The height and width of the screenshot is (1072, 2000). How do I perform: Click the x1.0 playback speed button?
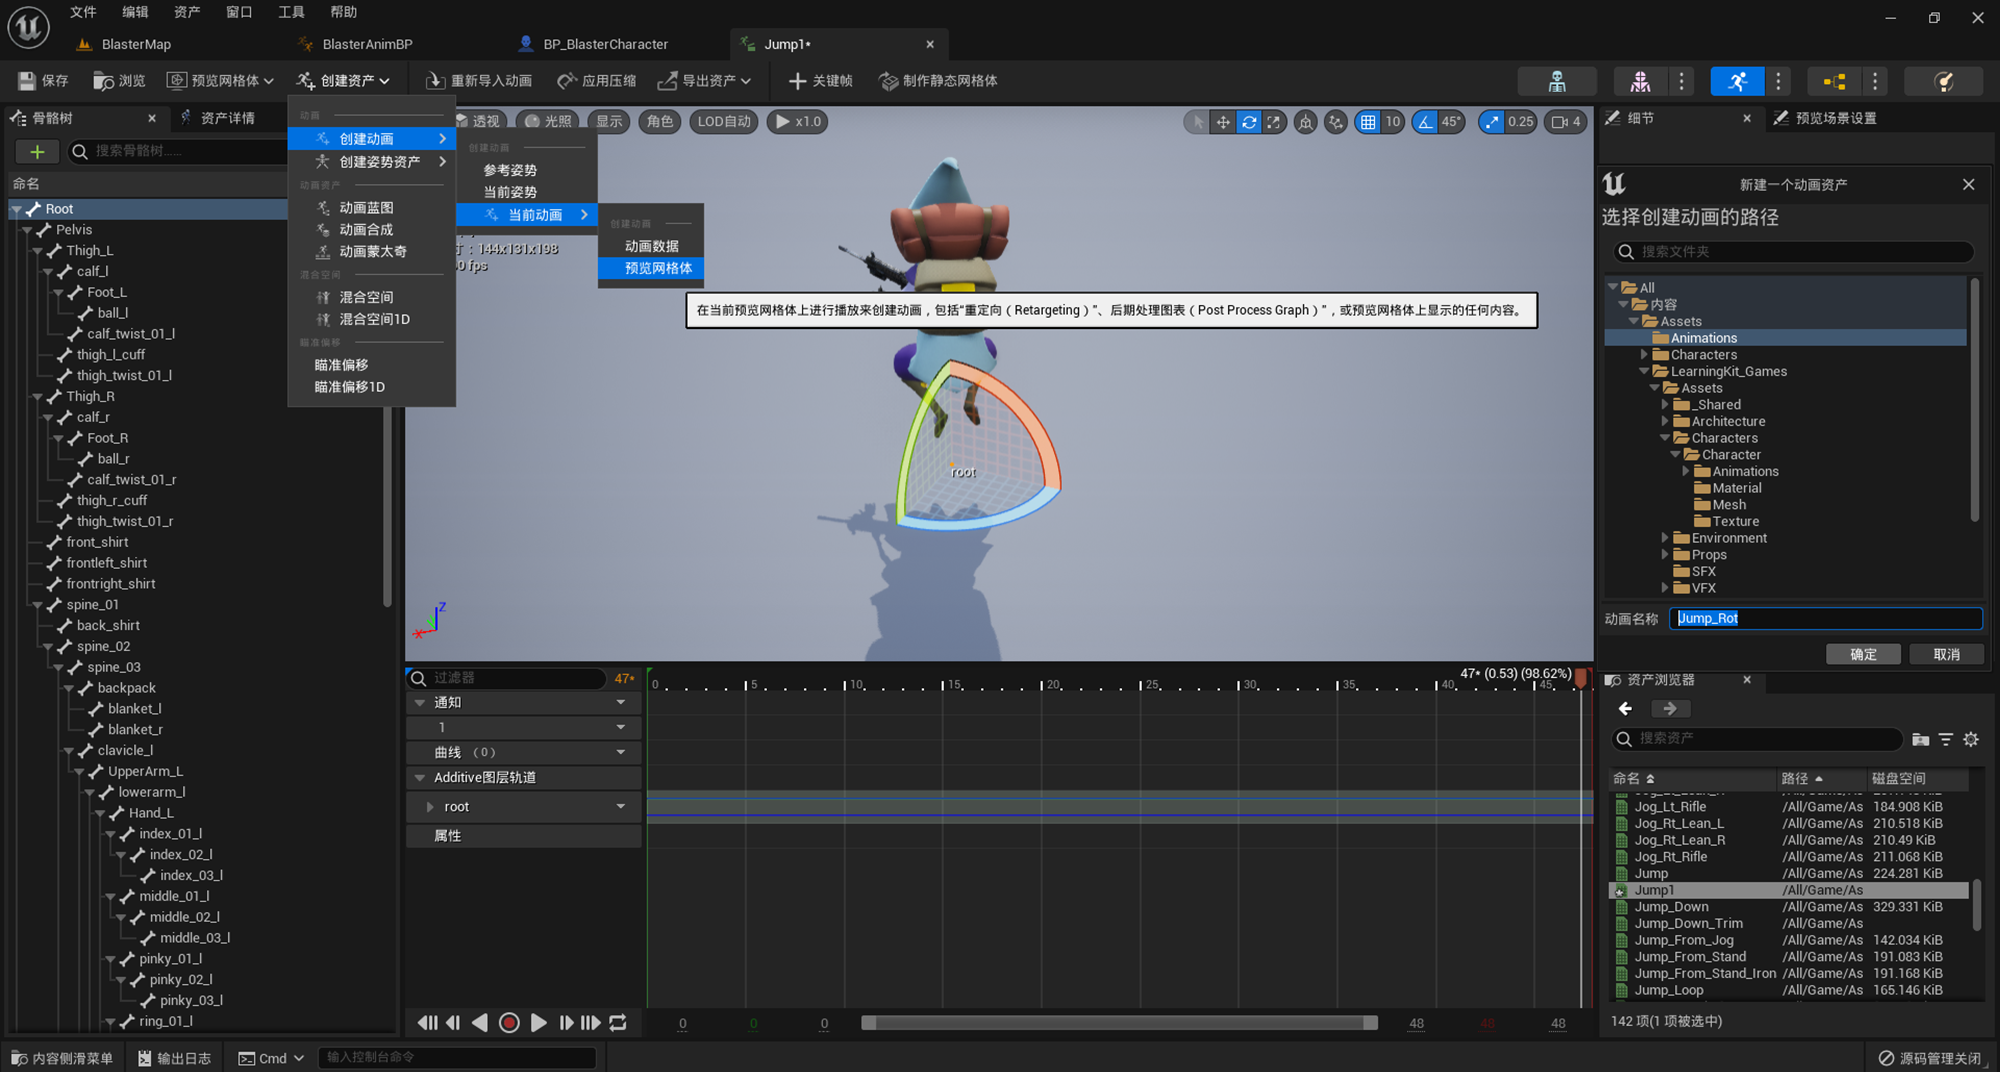(797, 122)
